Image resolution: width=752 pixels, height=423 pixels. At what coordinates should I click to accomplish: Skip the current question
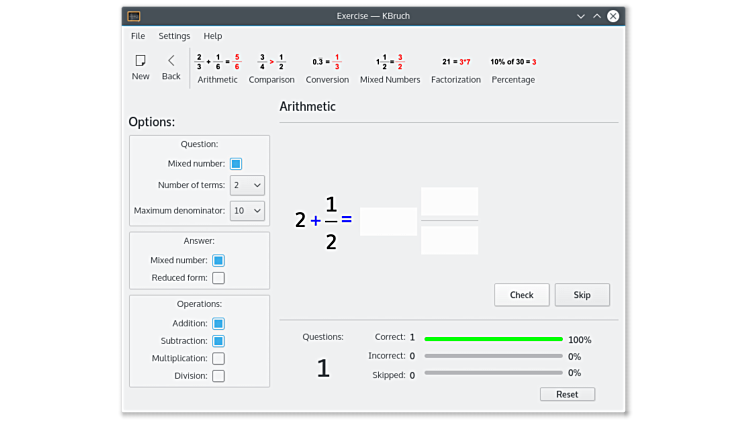coord(582,295)
